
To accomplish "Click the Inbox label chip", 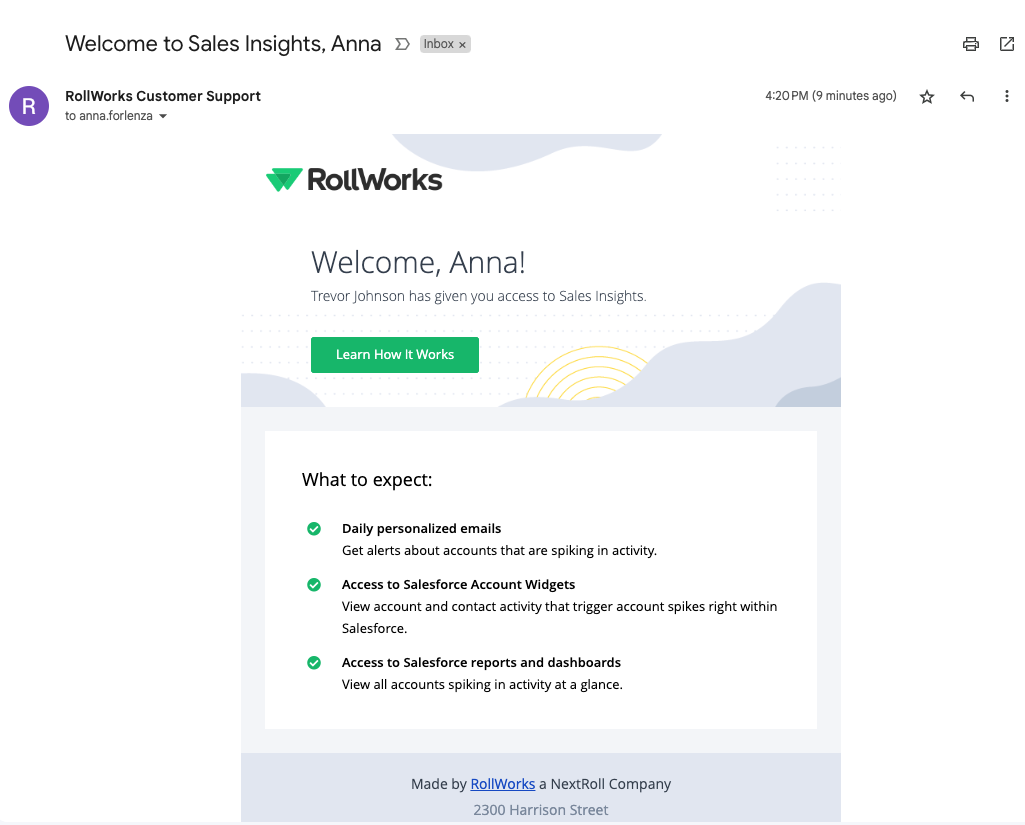I will click(437, 44).
